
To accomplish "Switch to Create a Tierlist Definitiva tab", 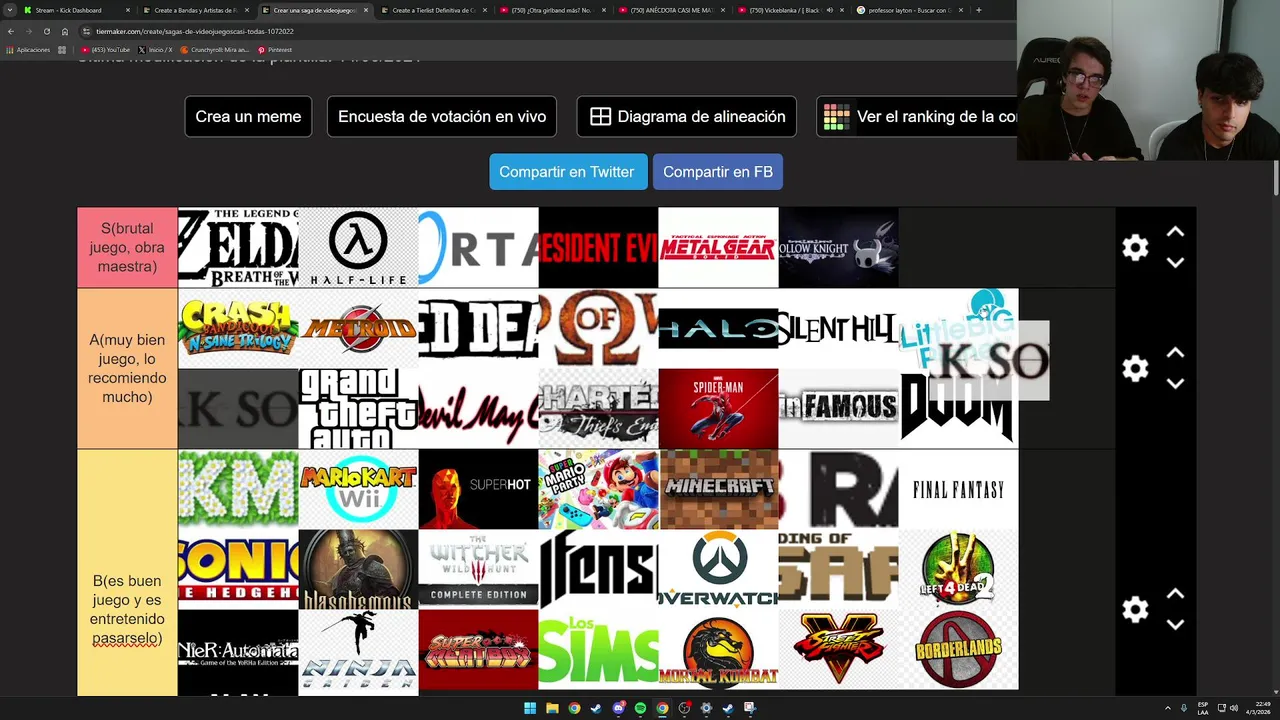I will (x=433, y=10).
